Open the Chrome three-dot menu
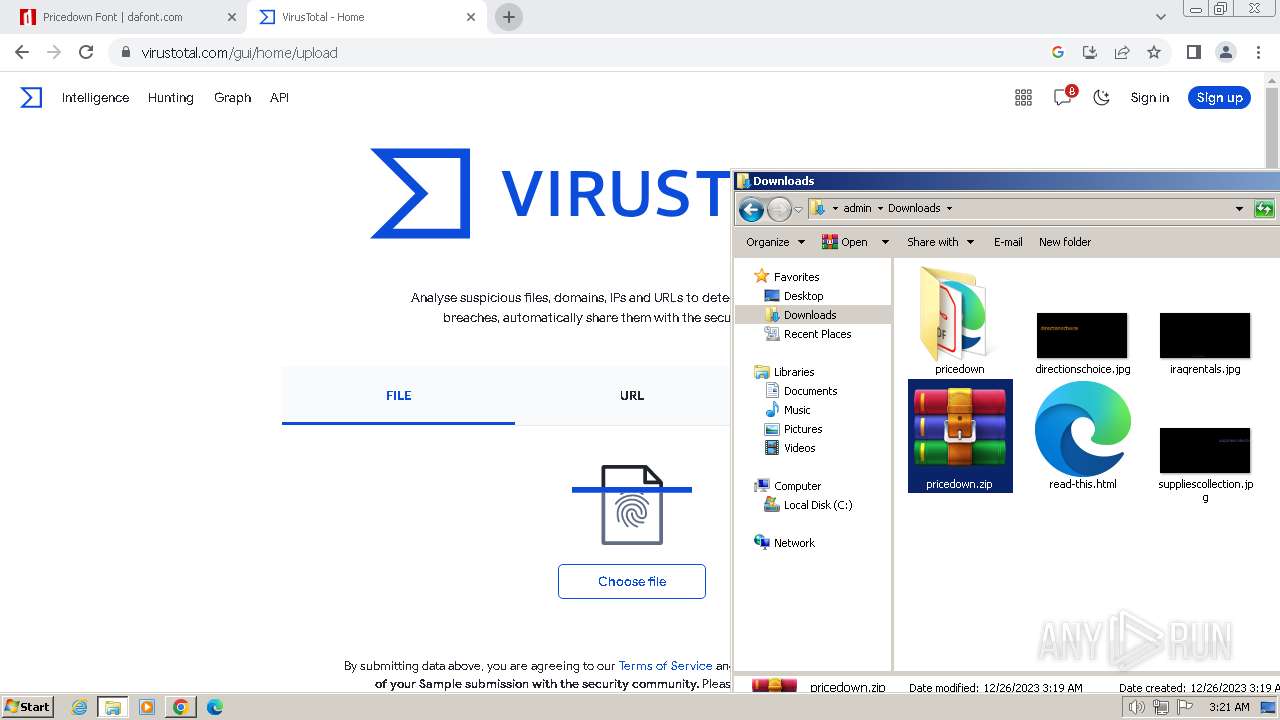This screenshot has height=720, width=1280. pyautogui.click(x=1257, y=52)
